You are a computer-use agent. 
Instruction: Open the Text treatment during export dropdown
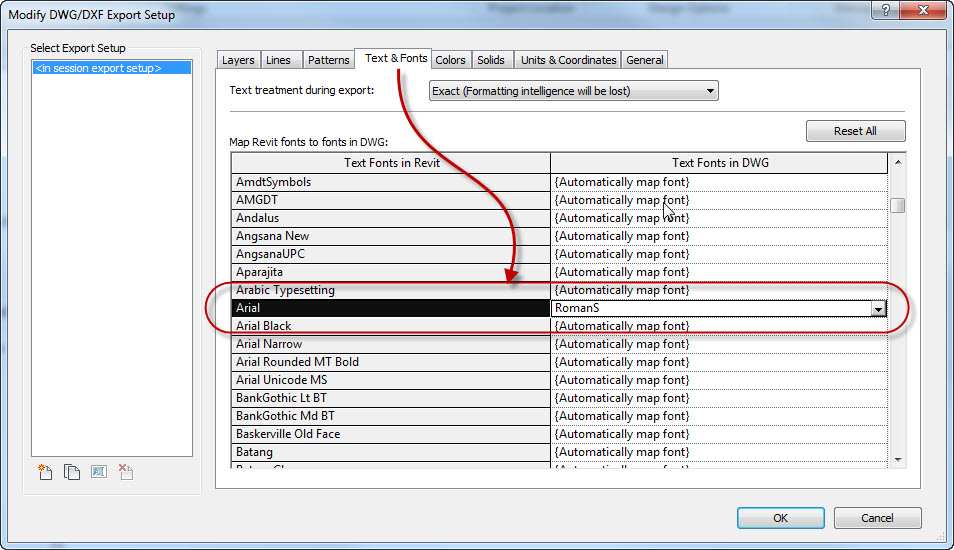pyautogui.click(x=573, y=91)
